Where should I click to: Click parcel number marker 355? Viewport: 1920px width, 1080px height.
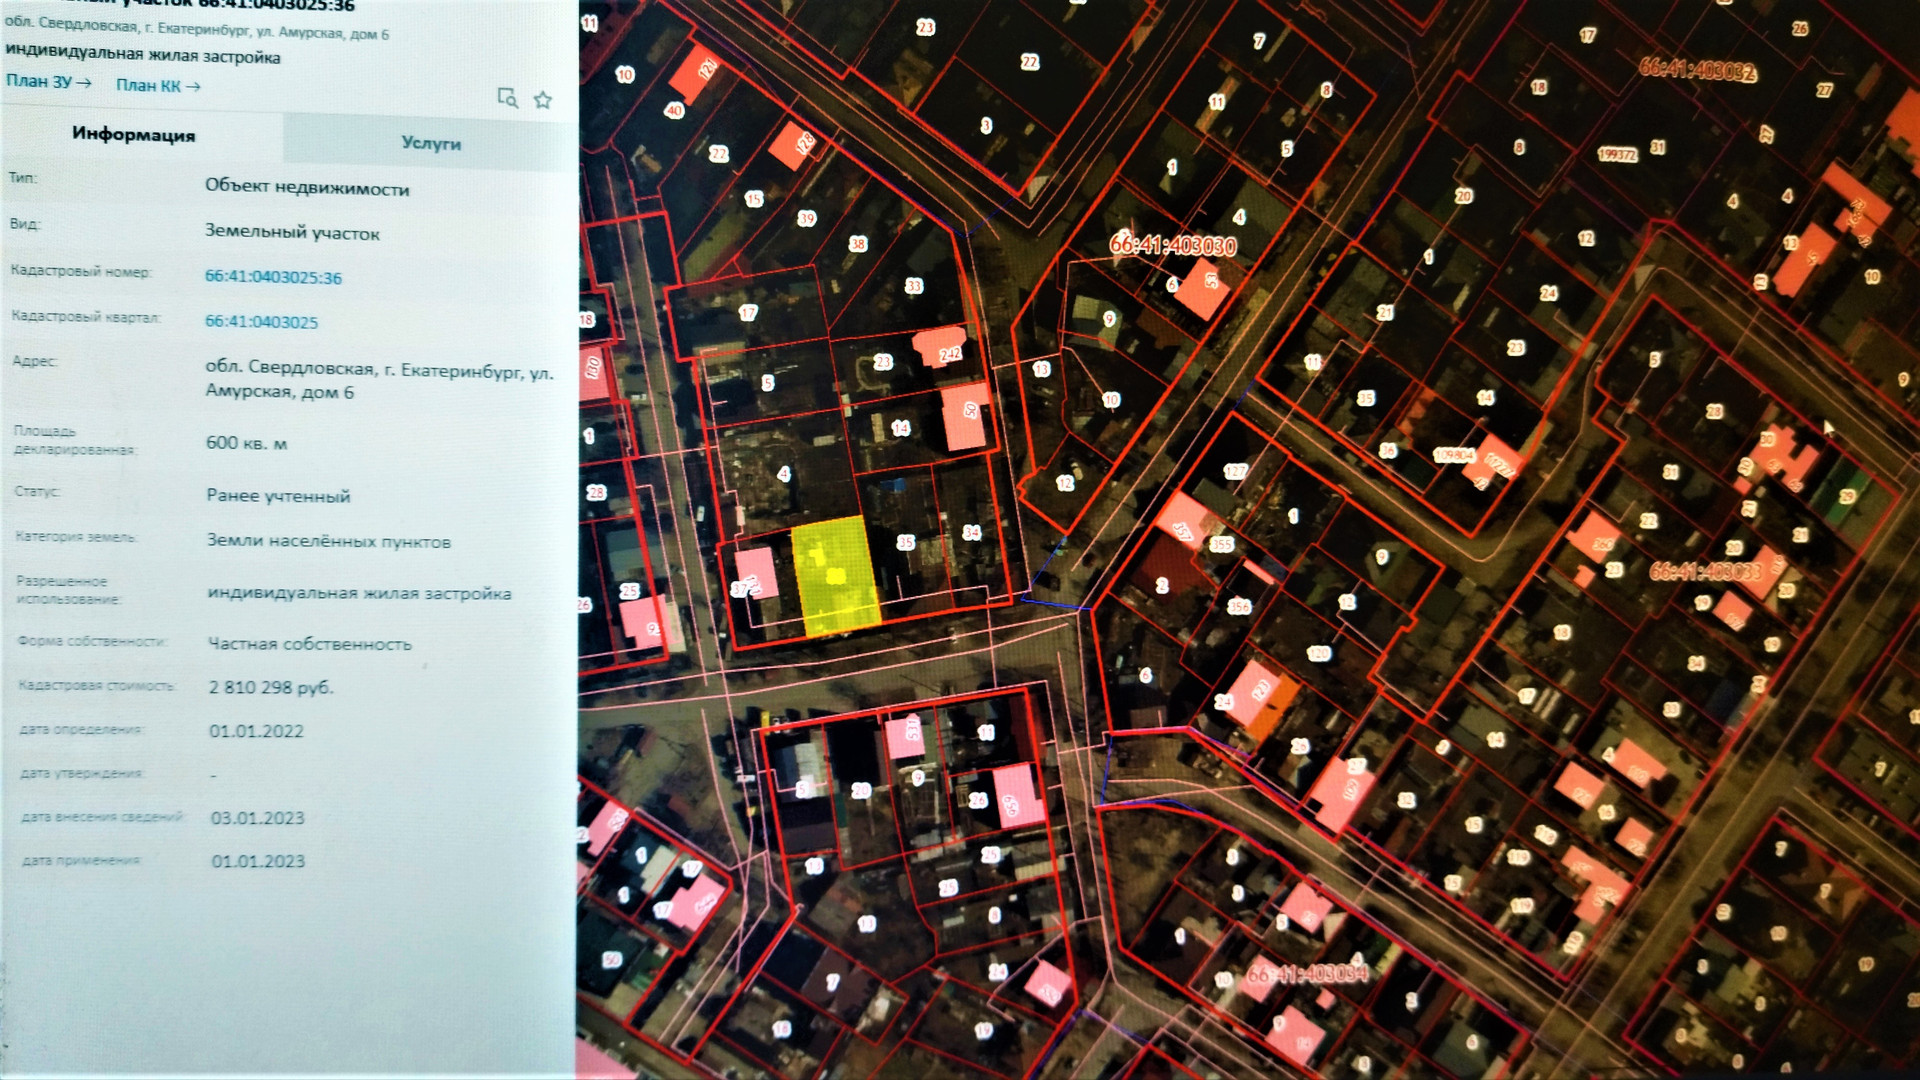pyautogui.click(x=1222, y=545)
